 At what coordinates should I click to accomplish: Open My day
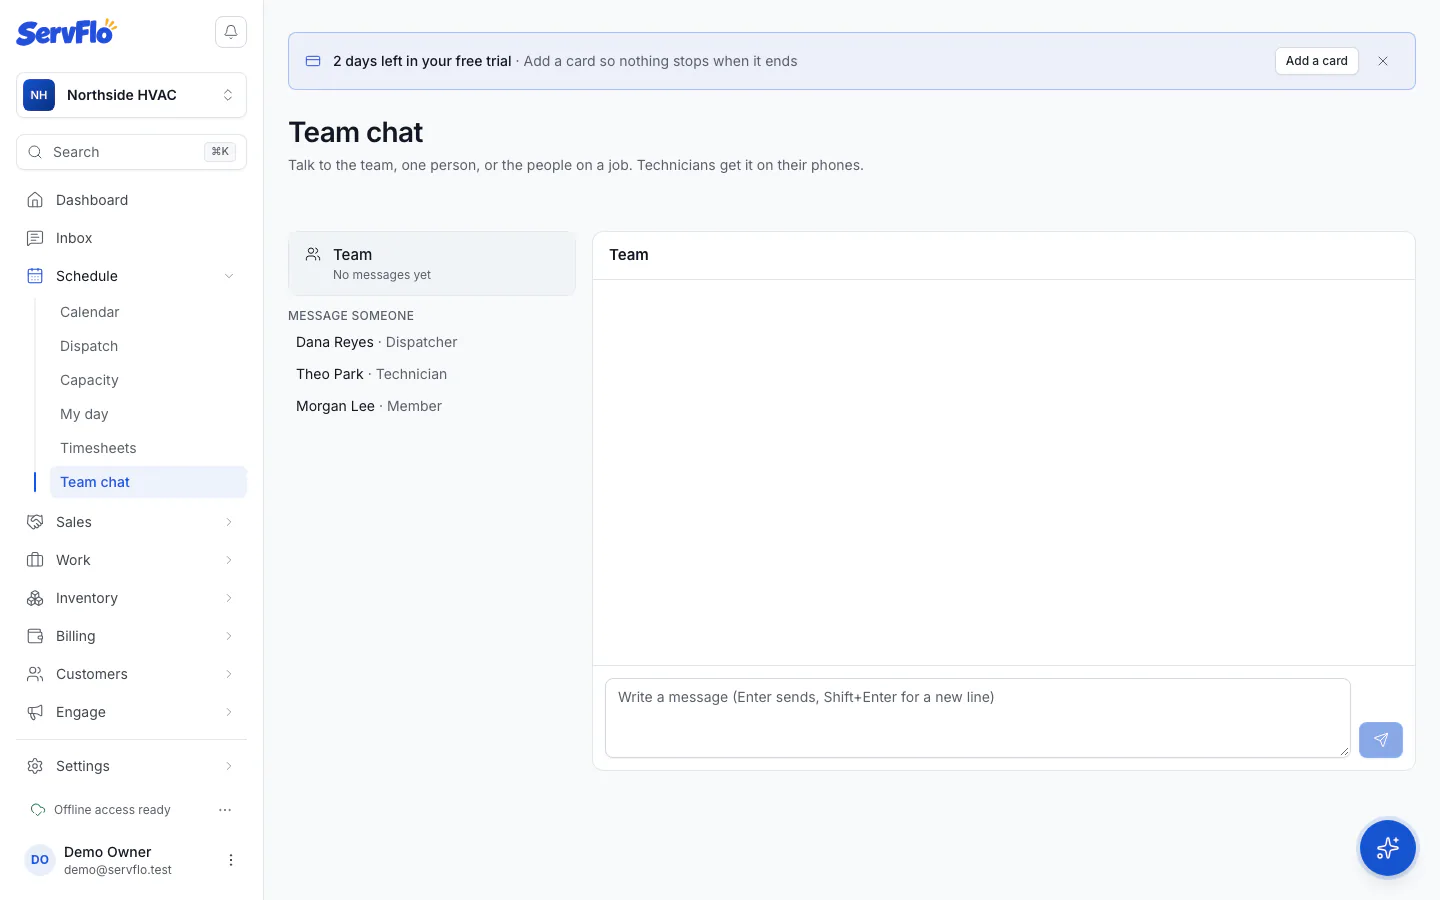[x=148, y=414]
